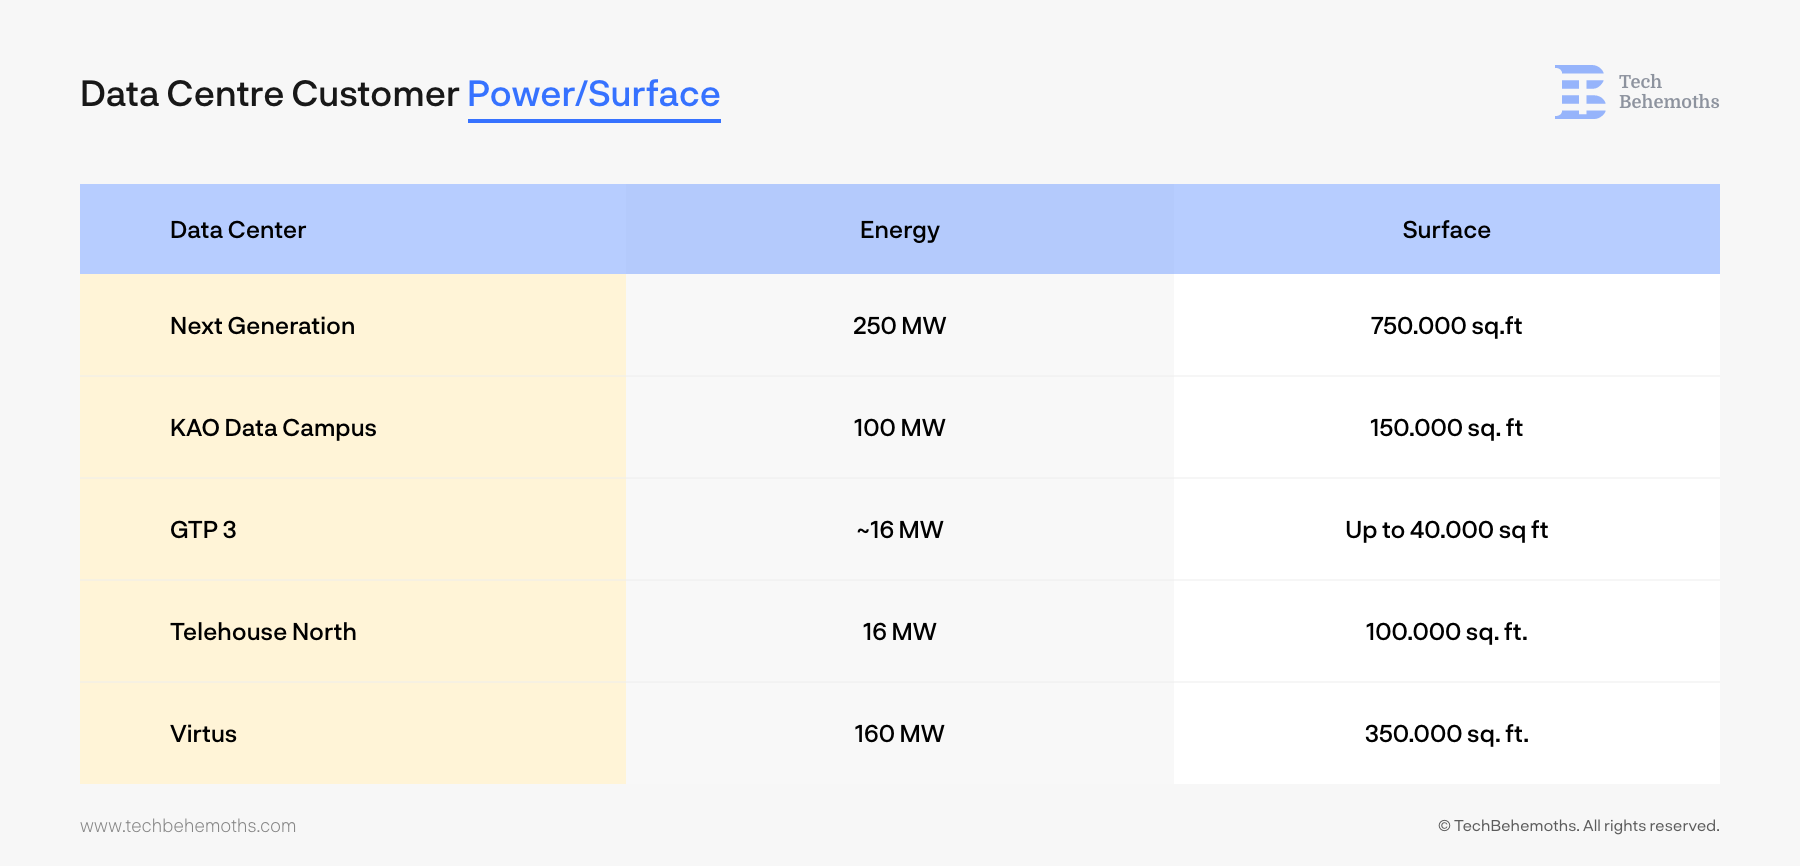Click the '350.000 sq. ft.' surface value

[1446, 734]
